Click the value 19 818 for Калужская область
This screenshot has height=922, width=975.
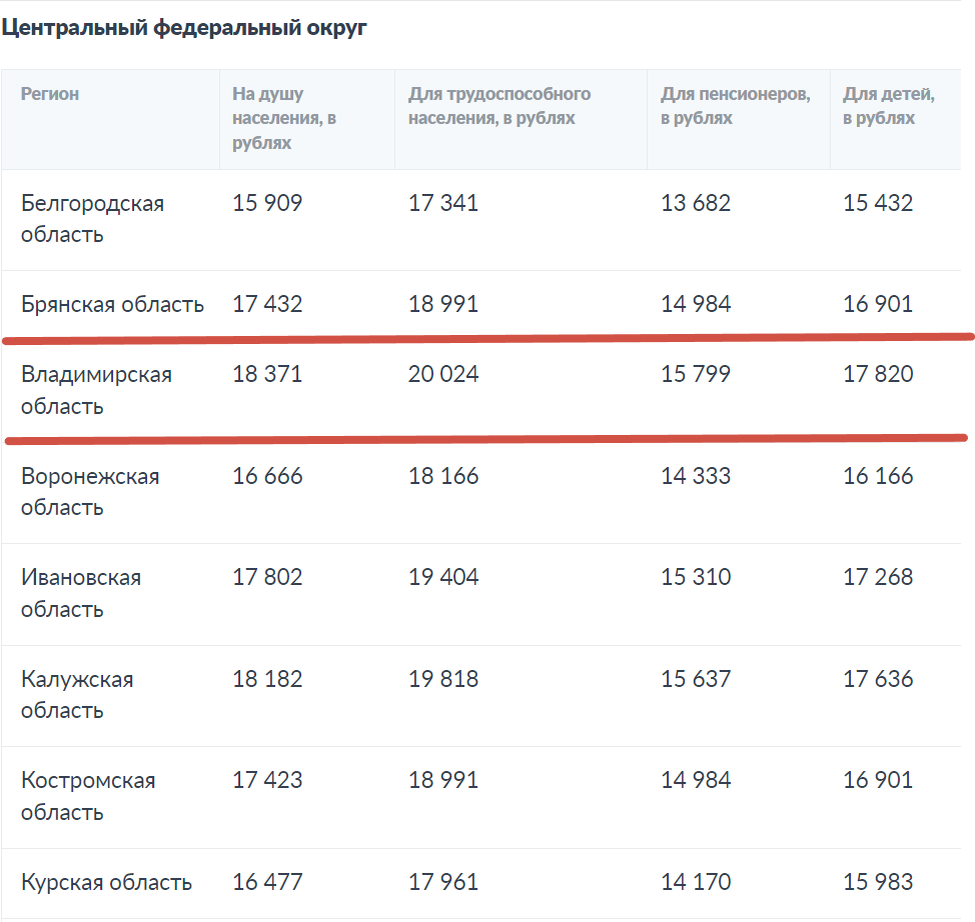[x=443, y=679]
